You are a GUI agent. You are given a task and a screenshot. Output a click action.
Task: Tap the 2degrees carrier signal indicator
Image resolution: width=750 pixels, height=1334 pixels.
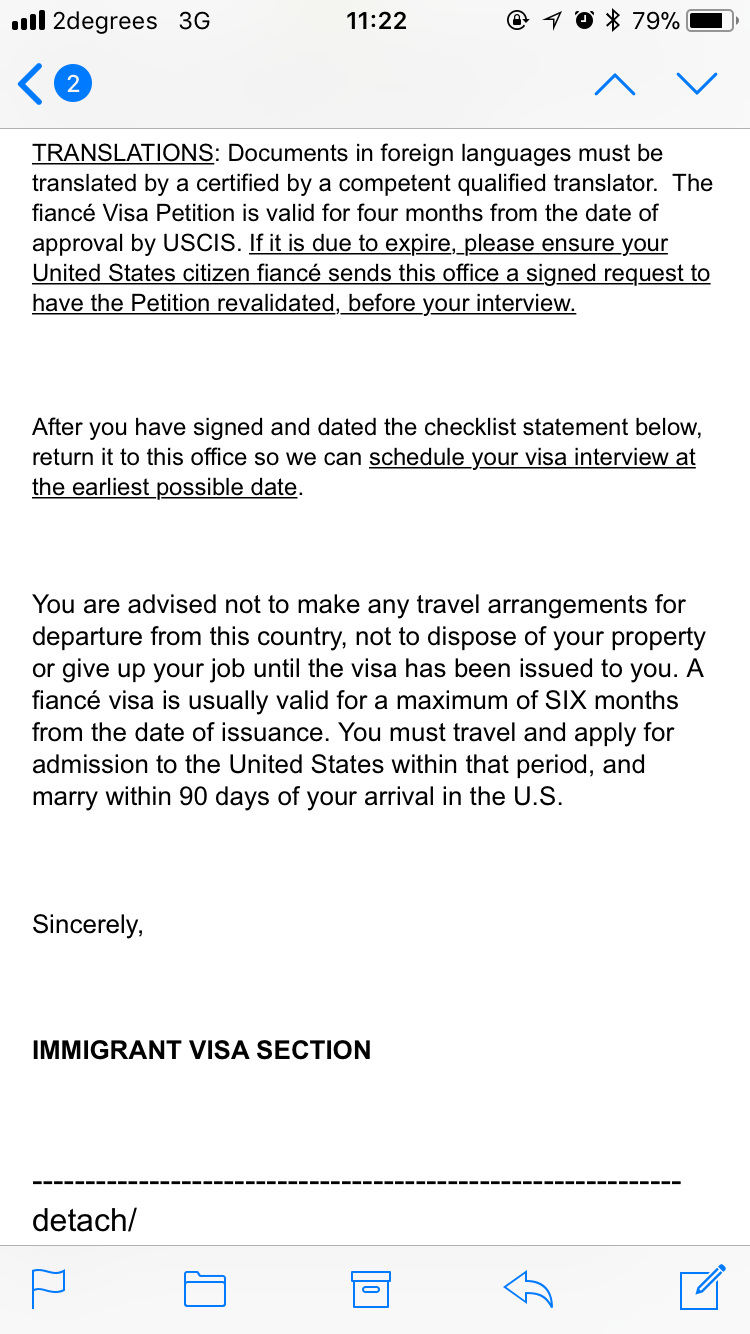(x=84, y=21)
